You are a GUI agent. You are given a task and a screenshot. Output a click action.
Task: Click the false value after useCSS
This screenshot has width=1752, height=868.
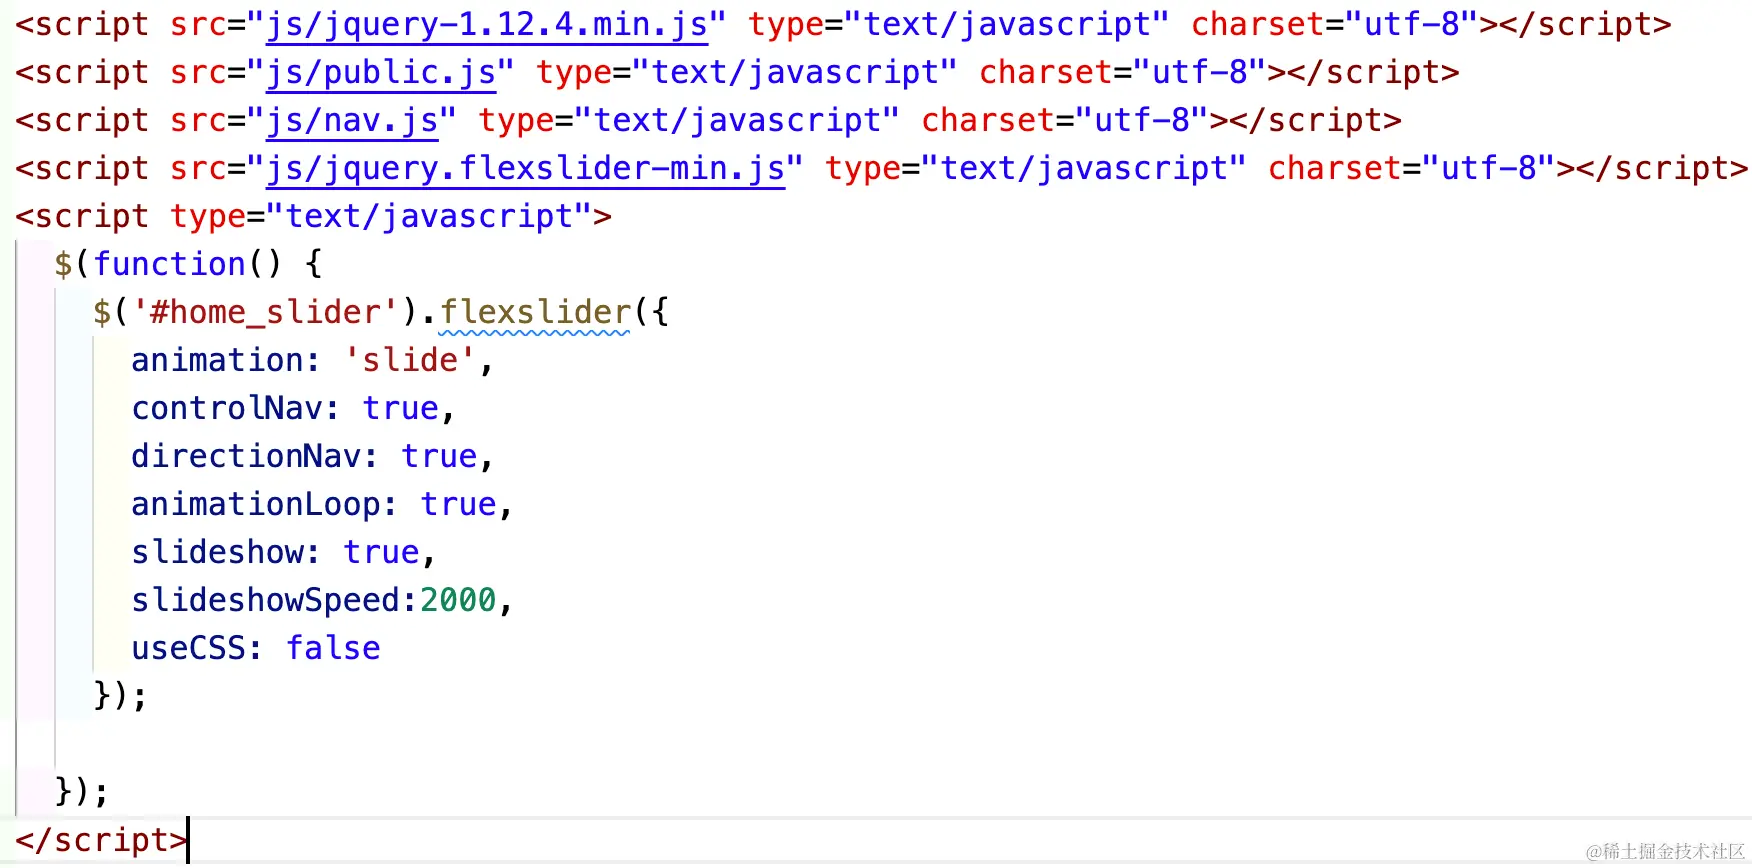click(333, 648)
